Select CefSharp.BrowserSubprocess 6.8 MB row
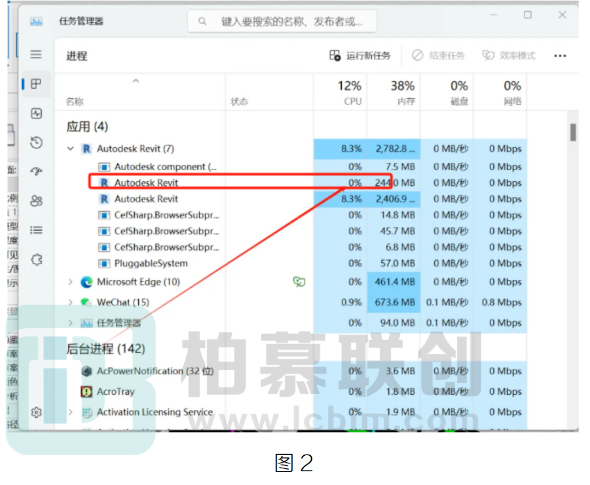The width and height of the screenshot is (590, 485). click(290, 247)
